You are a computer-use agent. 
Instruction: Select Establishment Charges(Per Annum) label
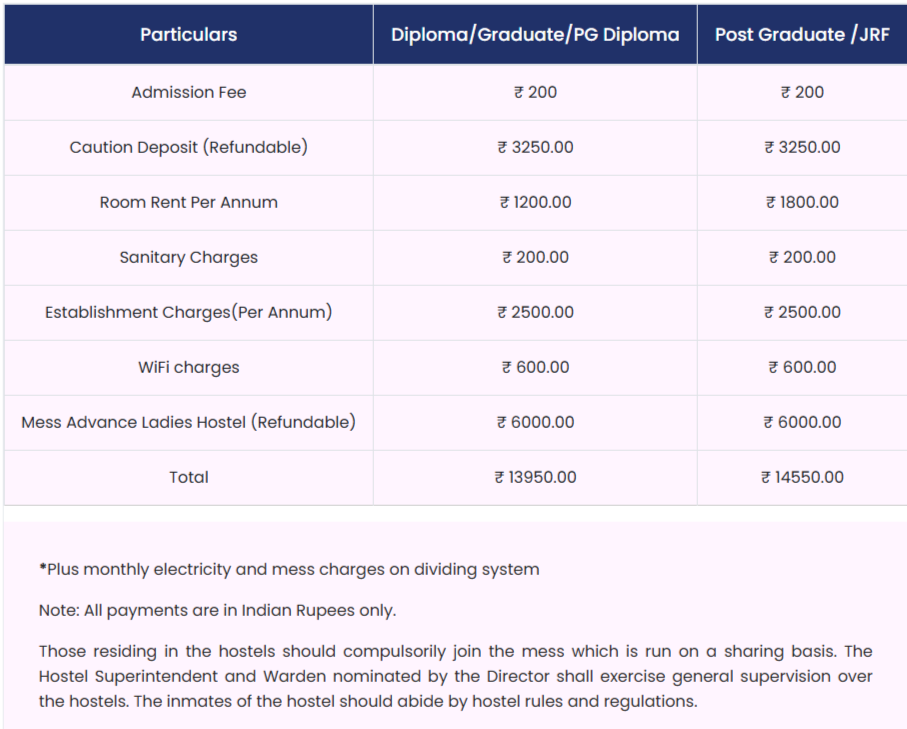188,312
